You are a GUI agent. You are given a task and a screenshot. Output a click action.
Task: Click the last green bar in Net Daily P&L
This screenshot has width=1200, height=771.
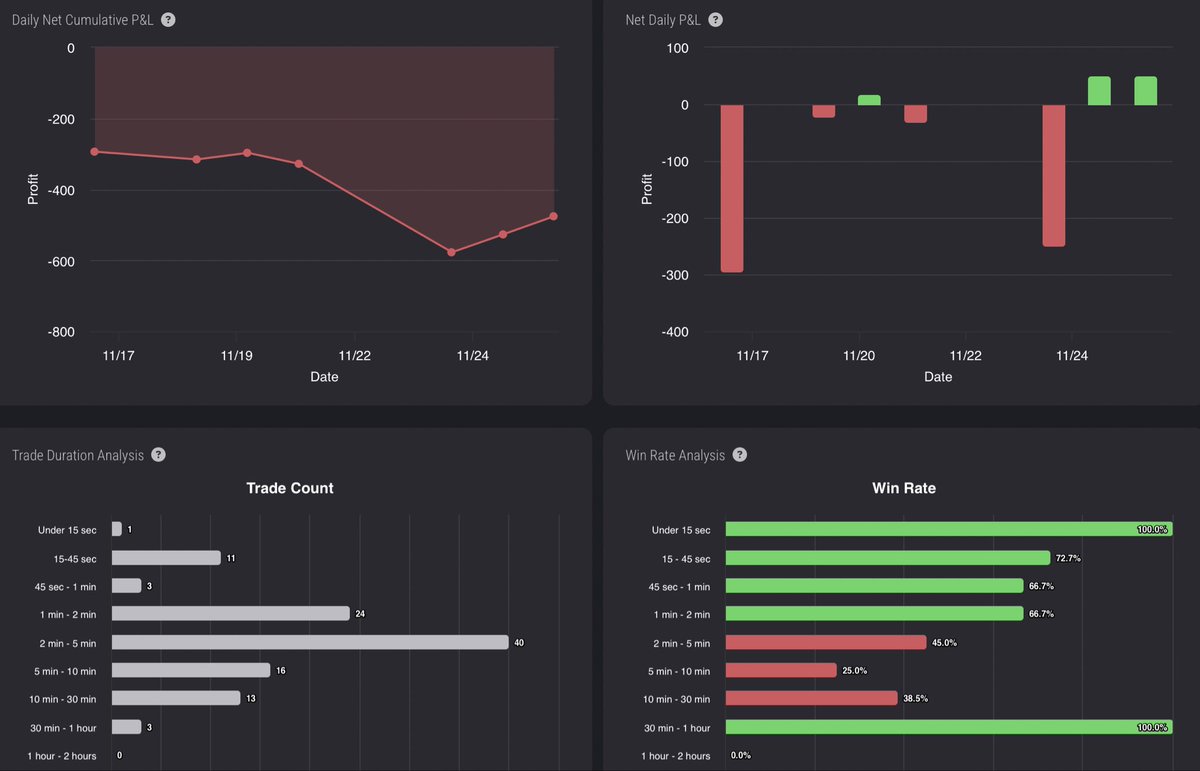click(x=1146, y=91)
